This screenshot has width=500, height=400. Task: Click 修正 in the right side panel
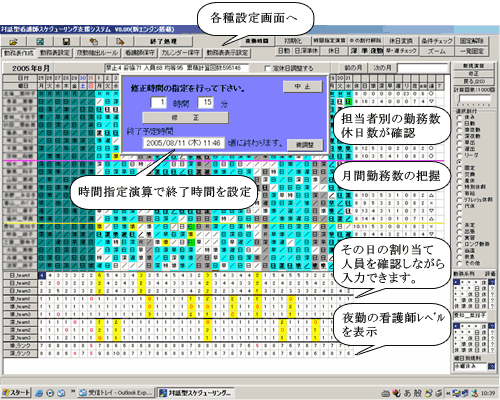[474, 73]
